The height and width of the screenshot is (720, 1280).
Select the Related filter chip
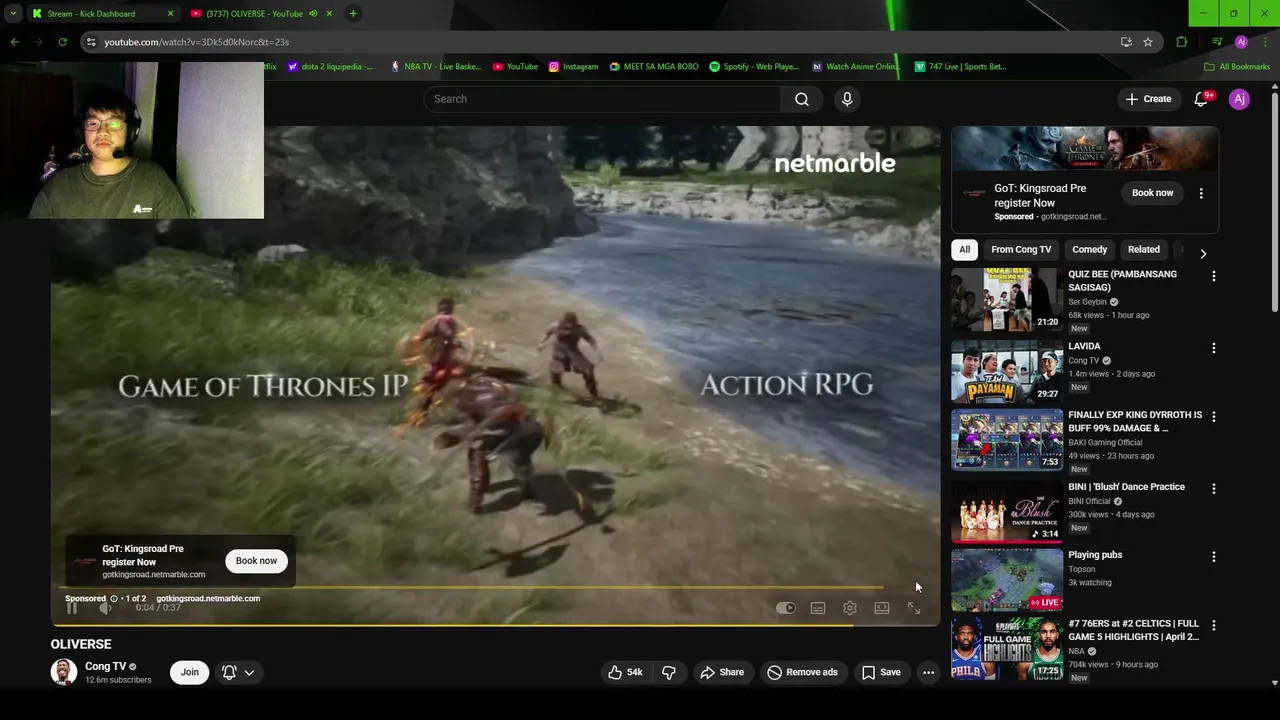1143,250
